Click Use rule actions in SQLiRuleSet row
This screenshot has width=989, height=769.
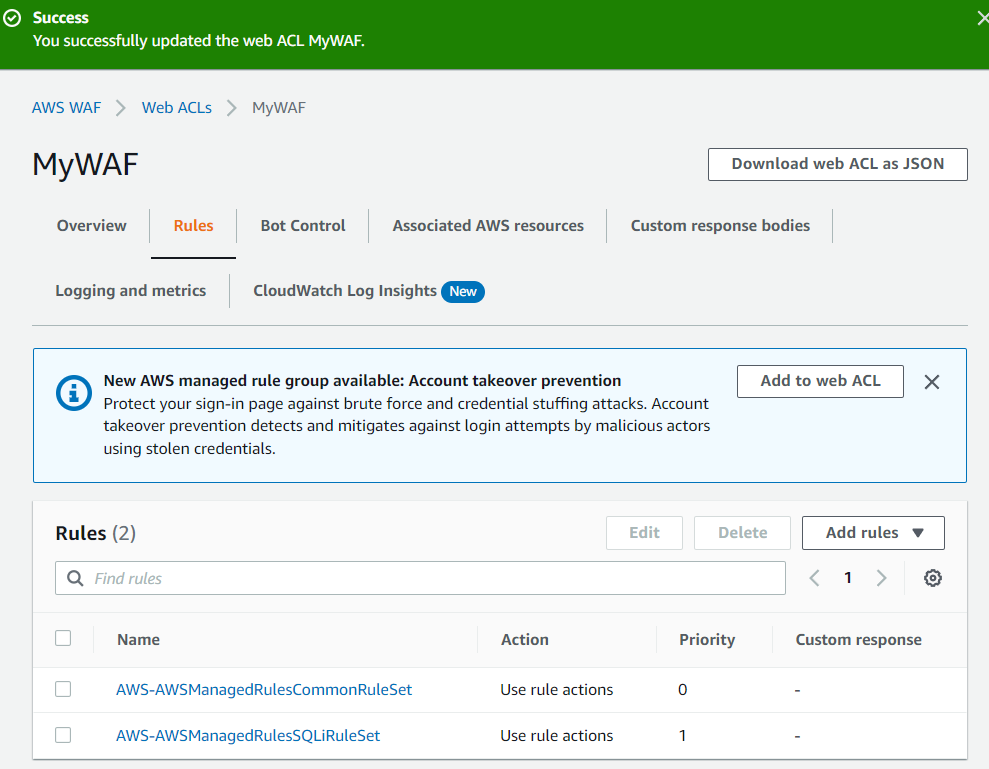click(x=556, y=736)
